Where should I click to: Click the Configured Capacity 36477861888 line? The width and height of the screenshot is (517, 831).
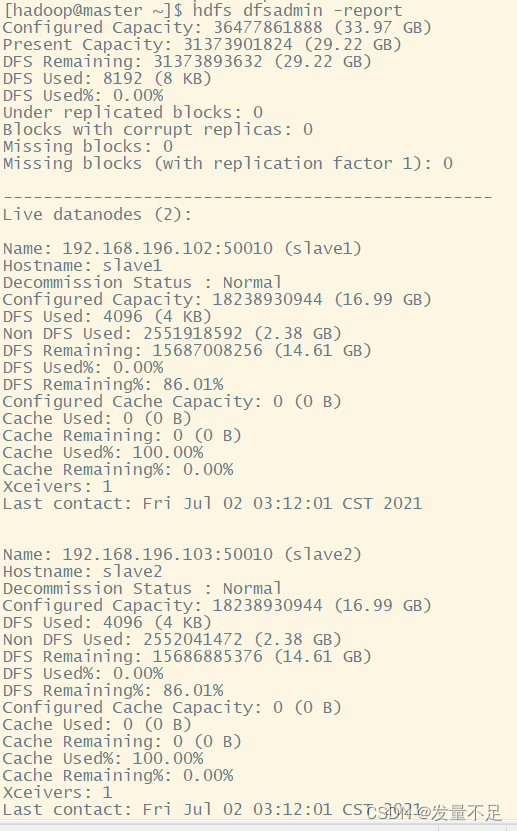point(217,27)
